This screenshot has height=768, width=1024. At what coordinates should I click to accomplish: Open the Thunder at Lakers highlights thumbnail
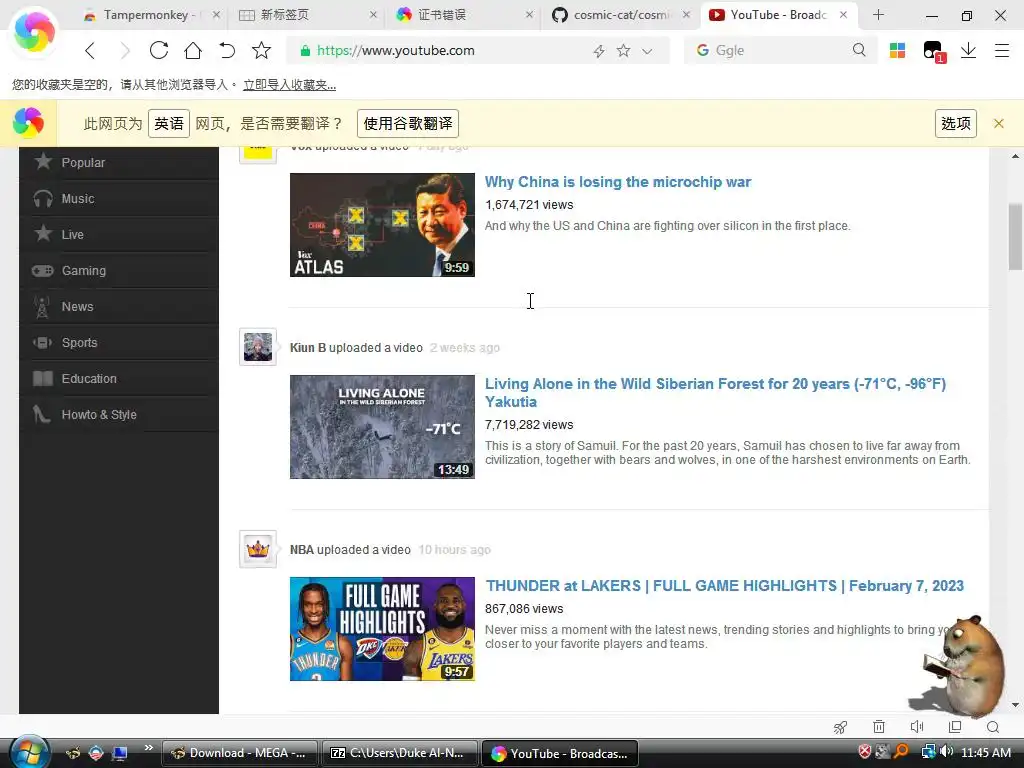tap(382, 628)
